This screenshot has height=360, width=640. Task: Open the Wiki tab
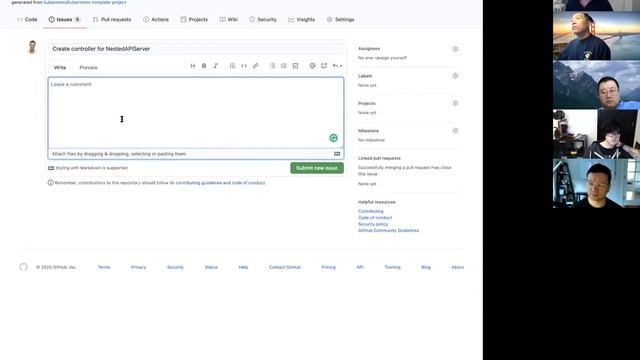click(229, 20)
